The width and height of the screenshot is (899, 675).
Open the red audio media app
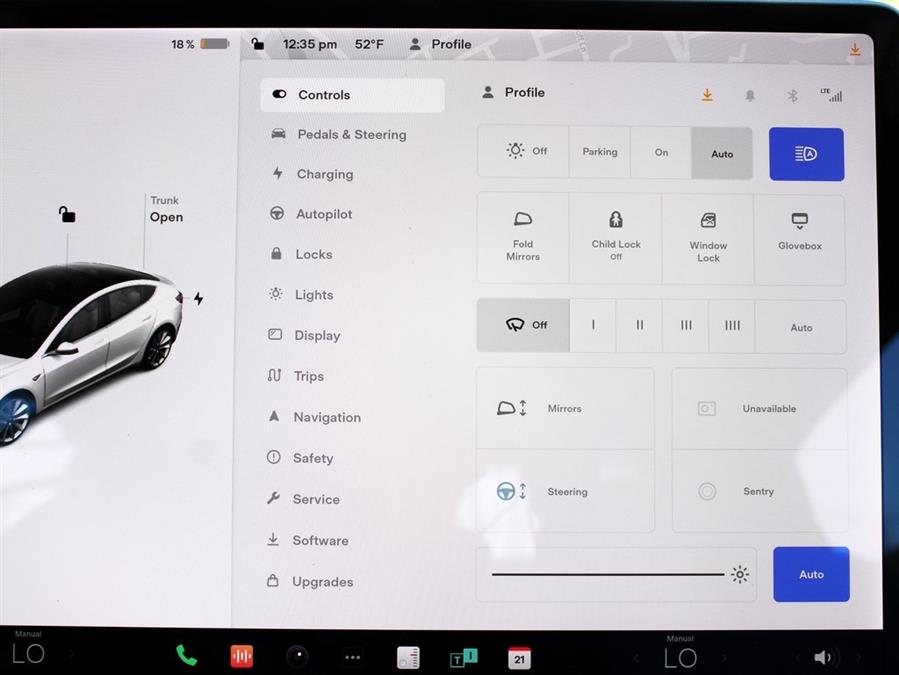click(x=241, y=656)
